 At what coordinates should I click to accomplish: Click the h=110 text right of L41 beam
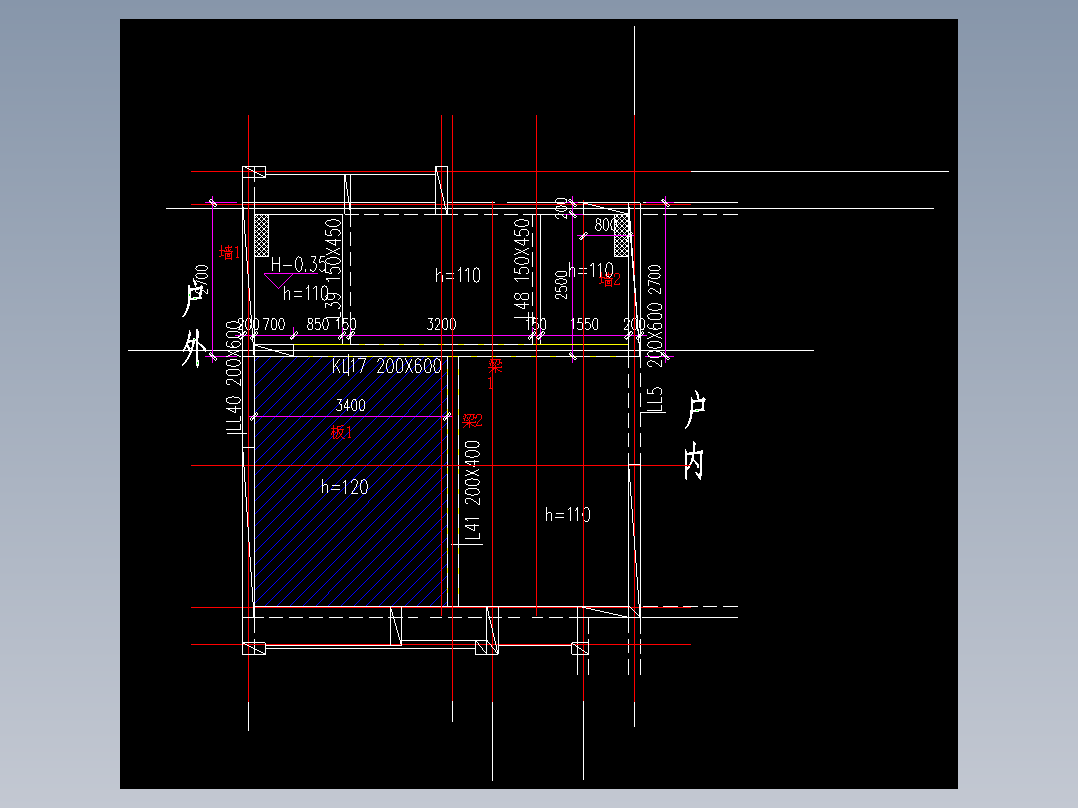point(567,514)
